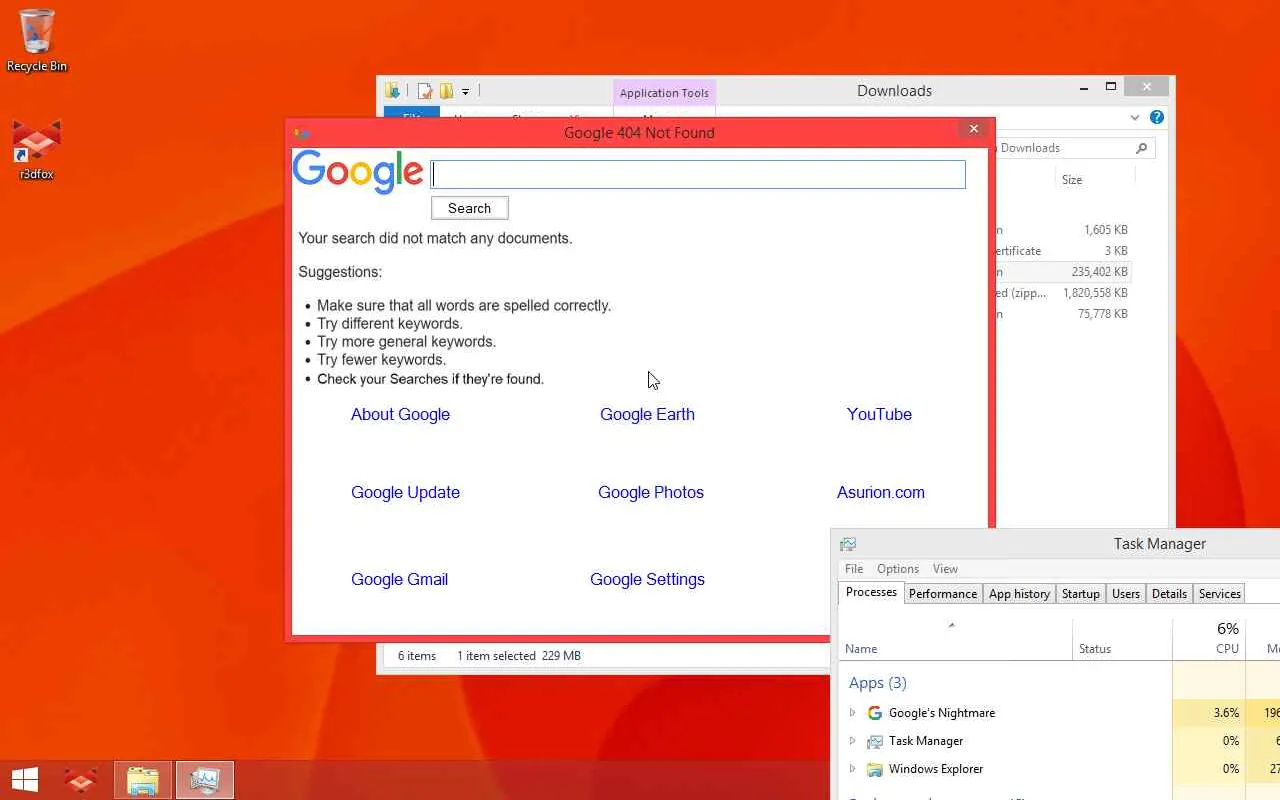Select the Windows Explorer process name
The image size is (1280, 800).
(936, 769)
